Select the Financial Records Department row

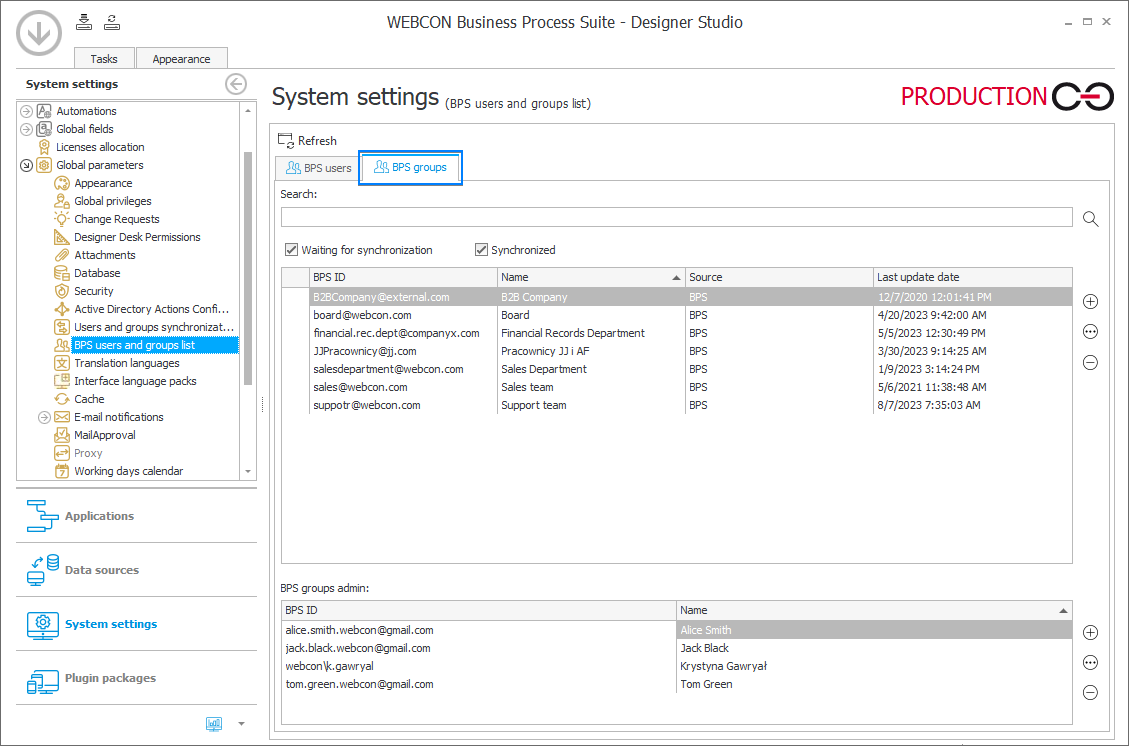(x=677, y=333)
